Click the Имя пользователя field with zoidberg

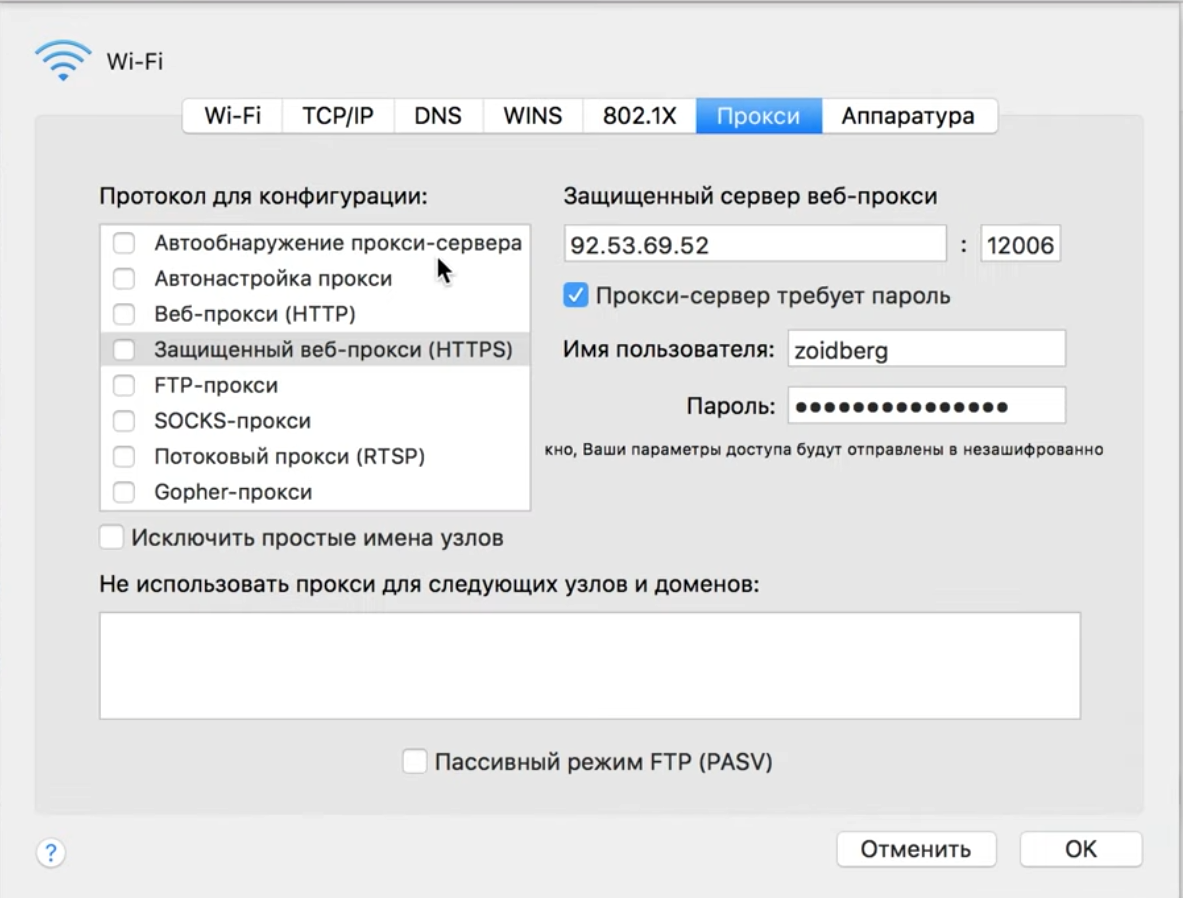tap(926, 348)
